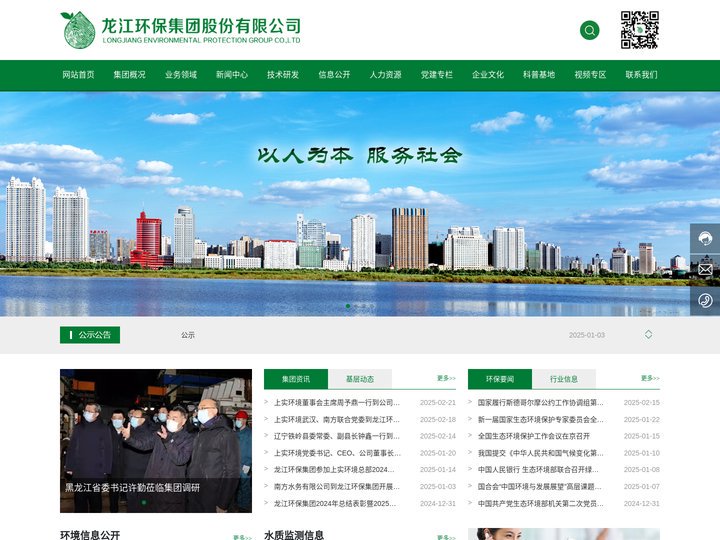Switch to the 基层动态 tab

[x=360, y=379]
